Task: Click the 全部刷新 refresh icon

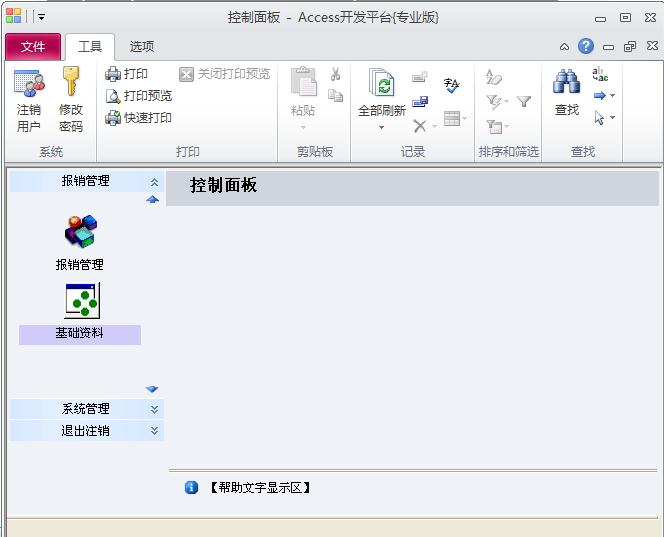Action: click(382, 83)
